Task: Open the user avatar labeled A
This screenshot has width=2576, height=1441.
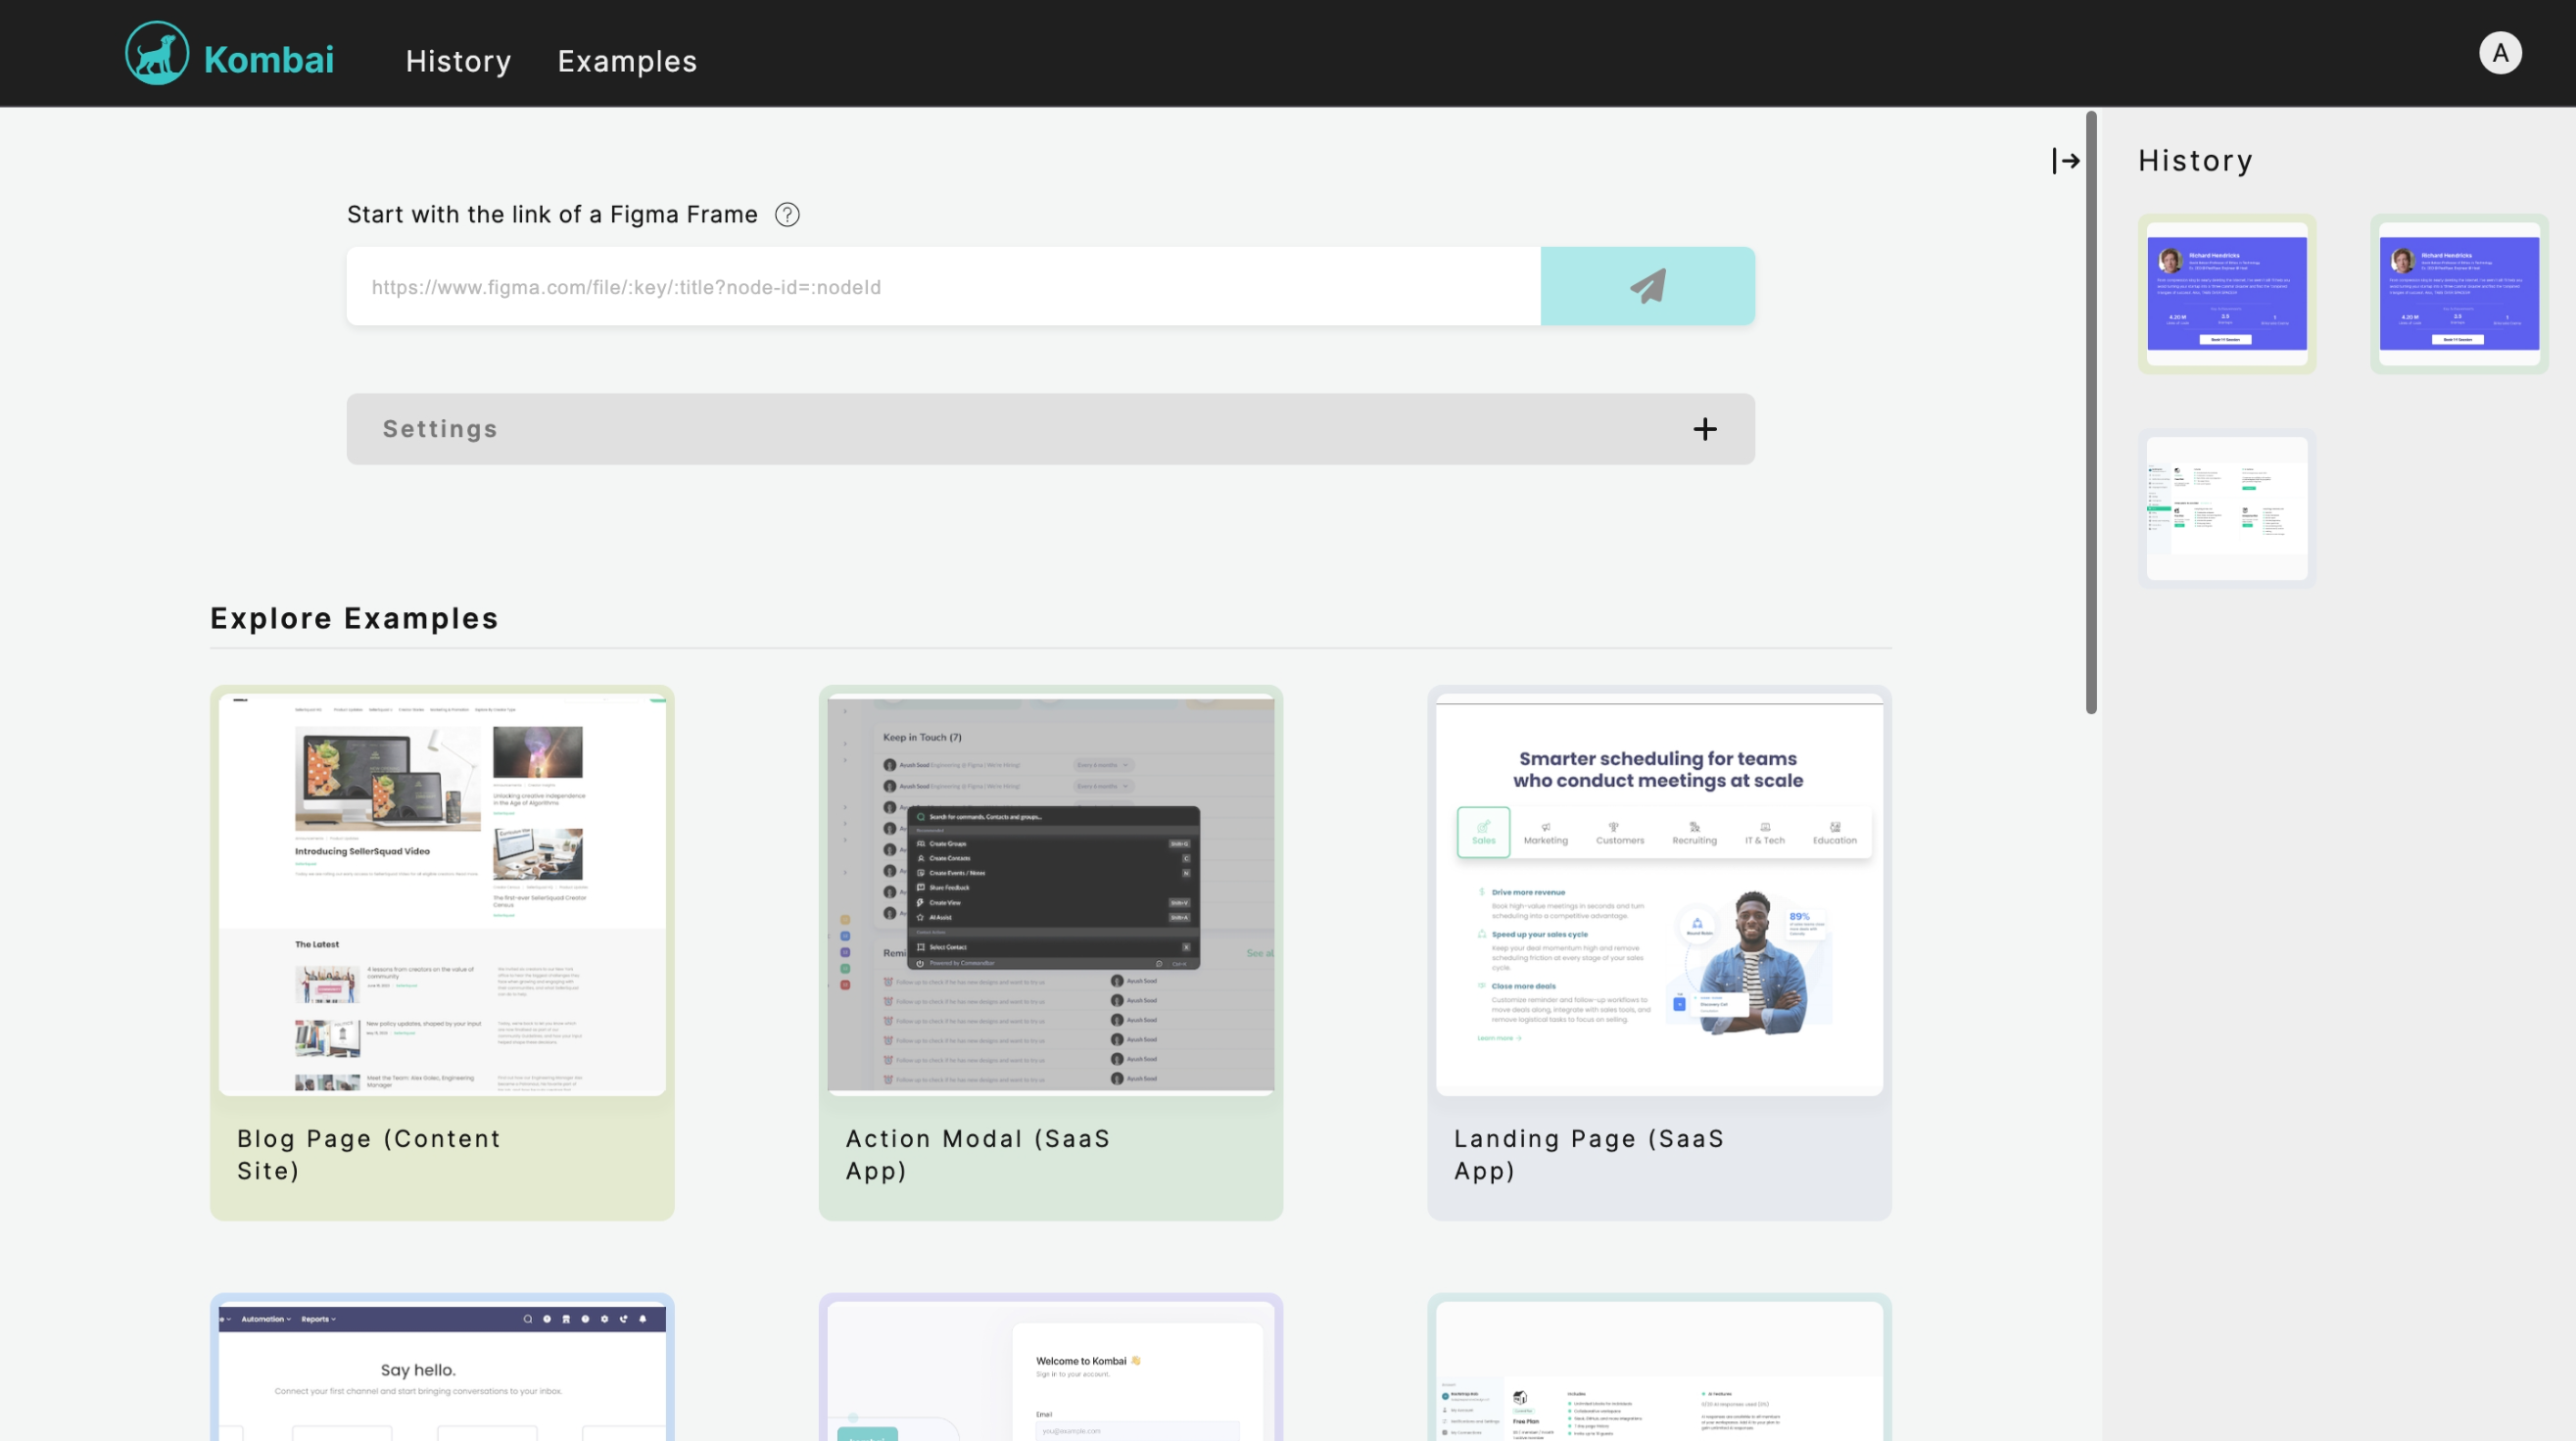Action: pos(2500,53)
